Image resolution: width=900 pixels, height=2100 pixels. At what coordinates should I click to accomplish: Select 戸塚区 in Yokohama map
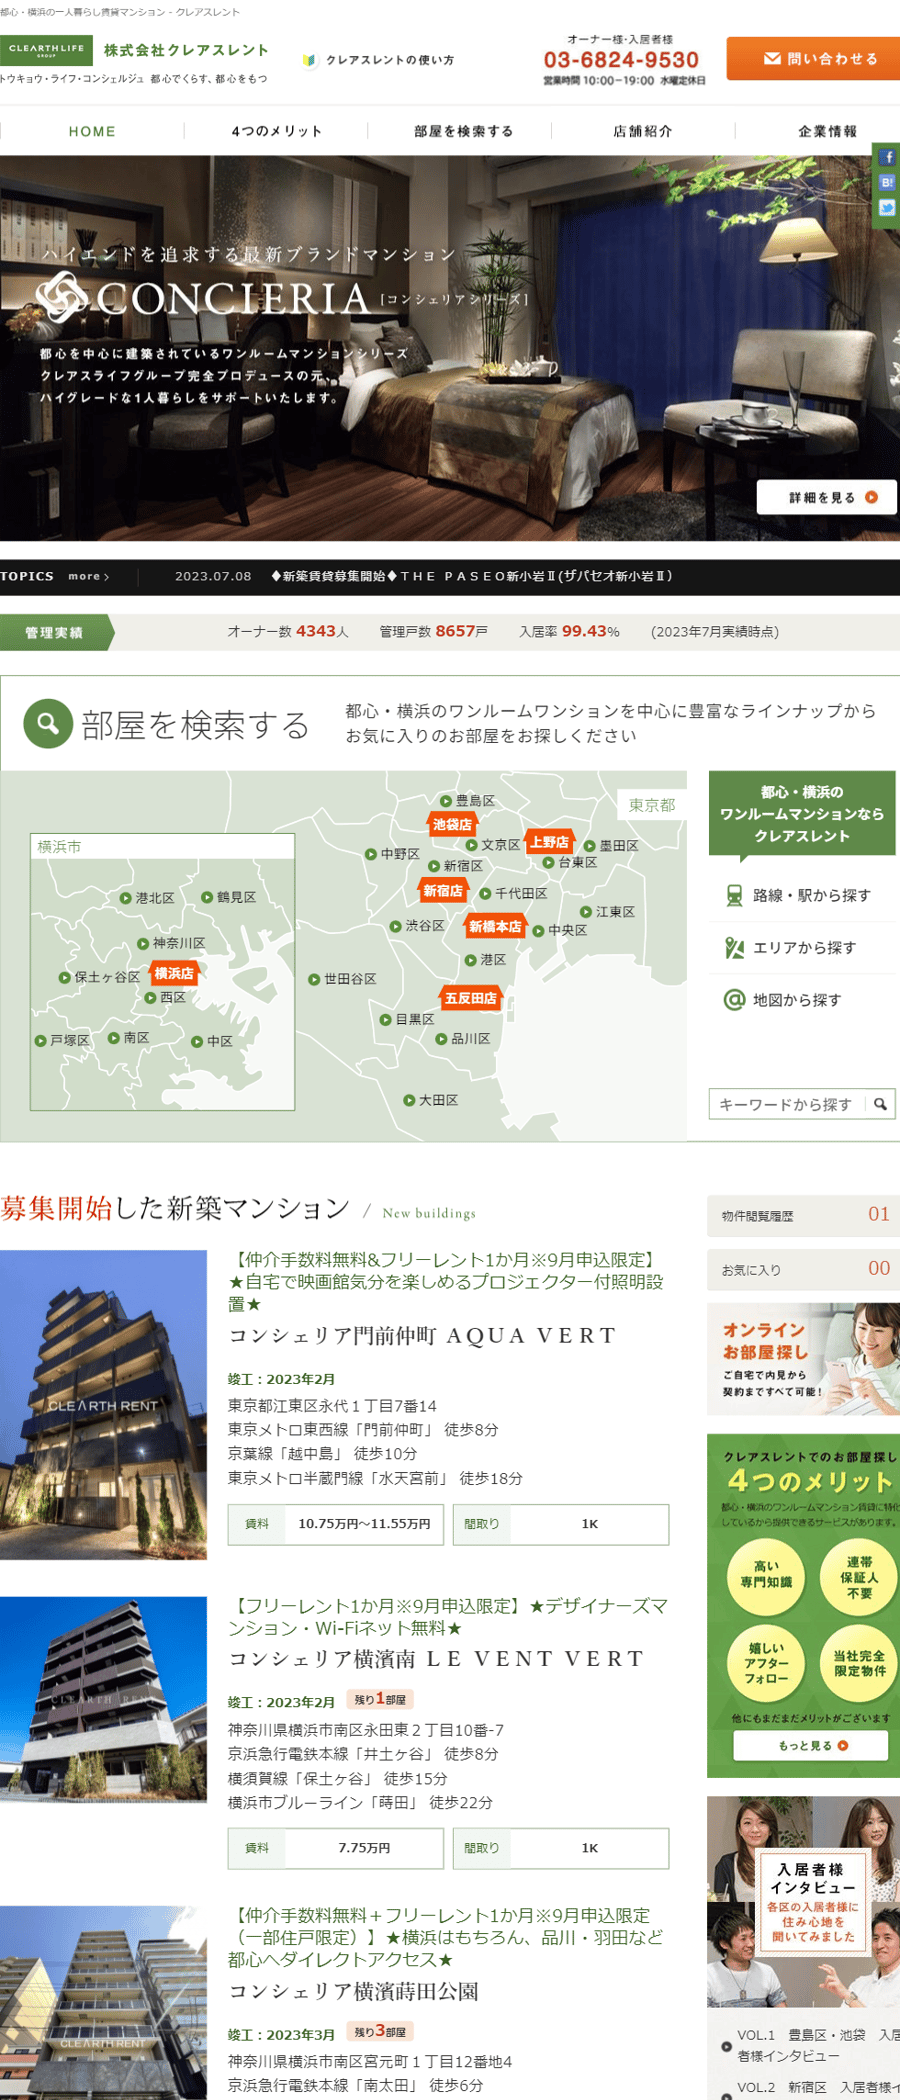[x=62, y=1040]
